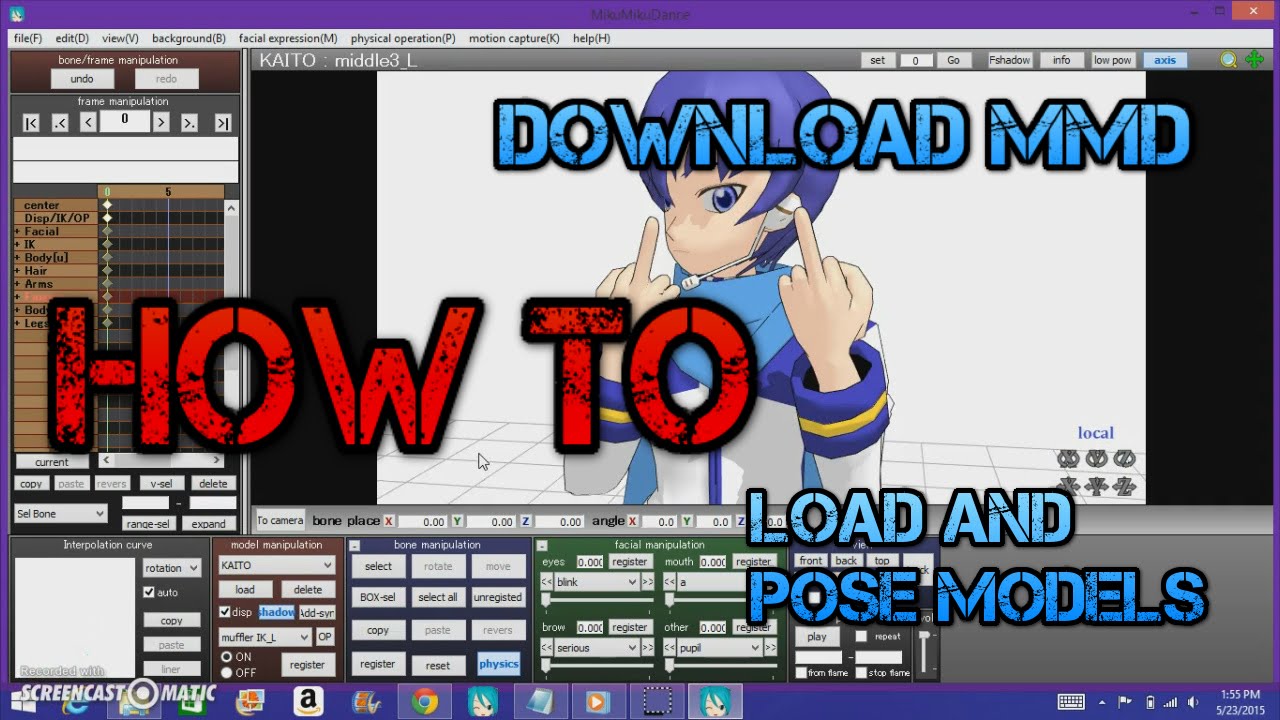Viewport: 1280px width, 720px height.
Task: Expand the Facial bone group in timeline
Action: (x=17, y=231)
